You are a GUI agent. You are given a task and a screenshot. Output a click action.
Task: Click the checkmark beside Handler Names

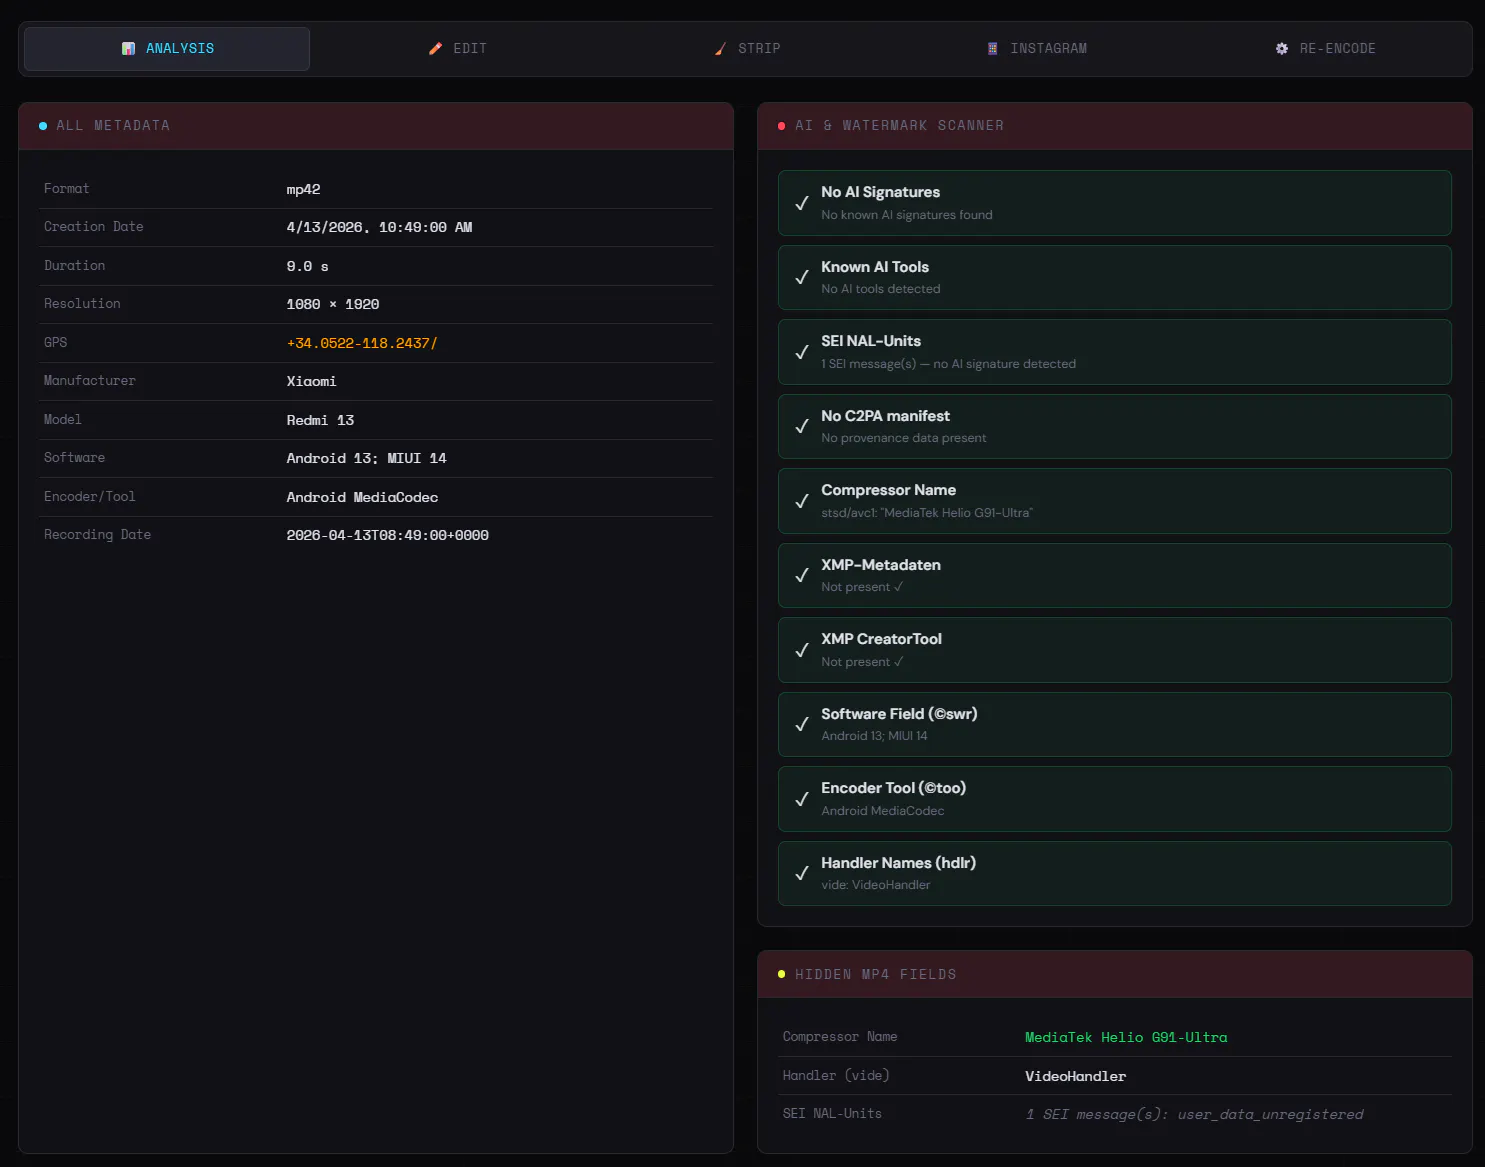click(802, 873)
